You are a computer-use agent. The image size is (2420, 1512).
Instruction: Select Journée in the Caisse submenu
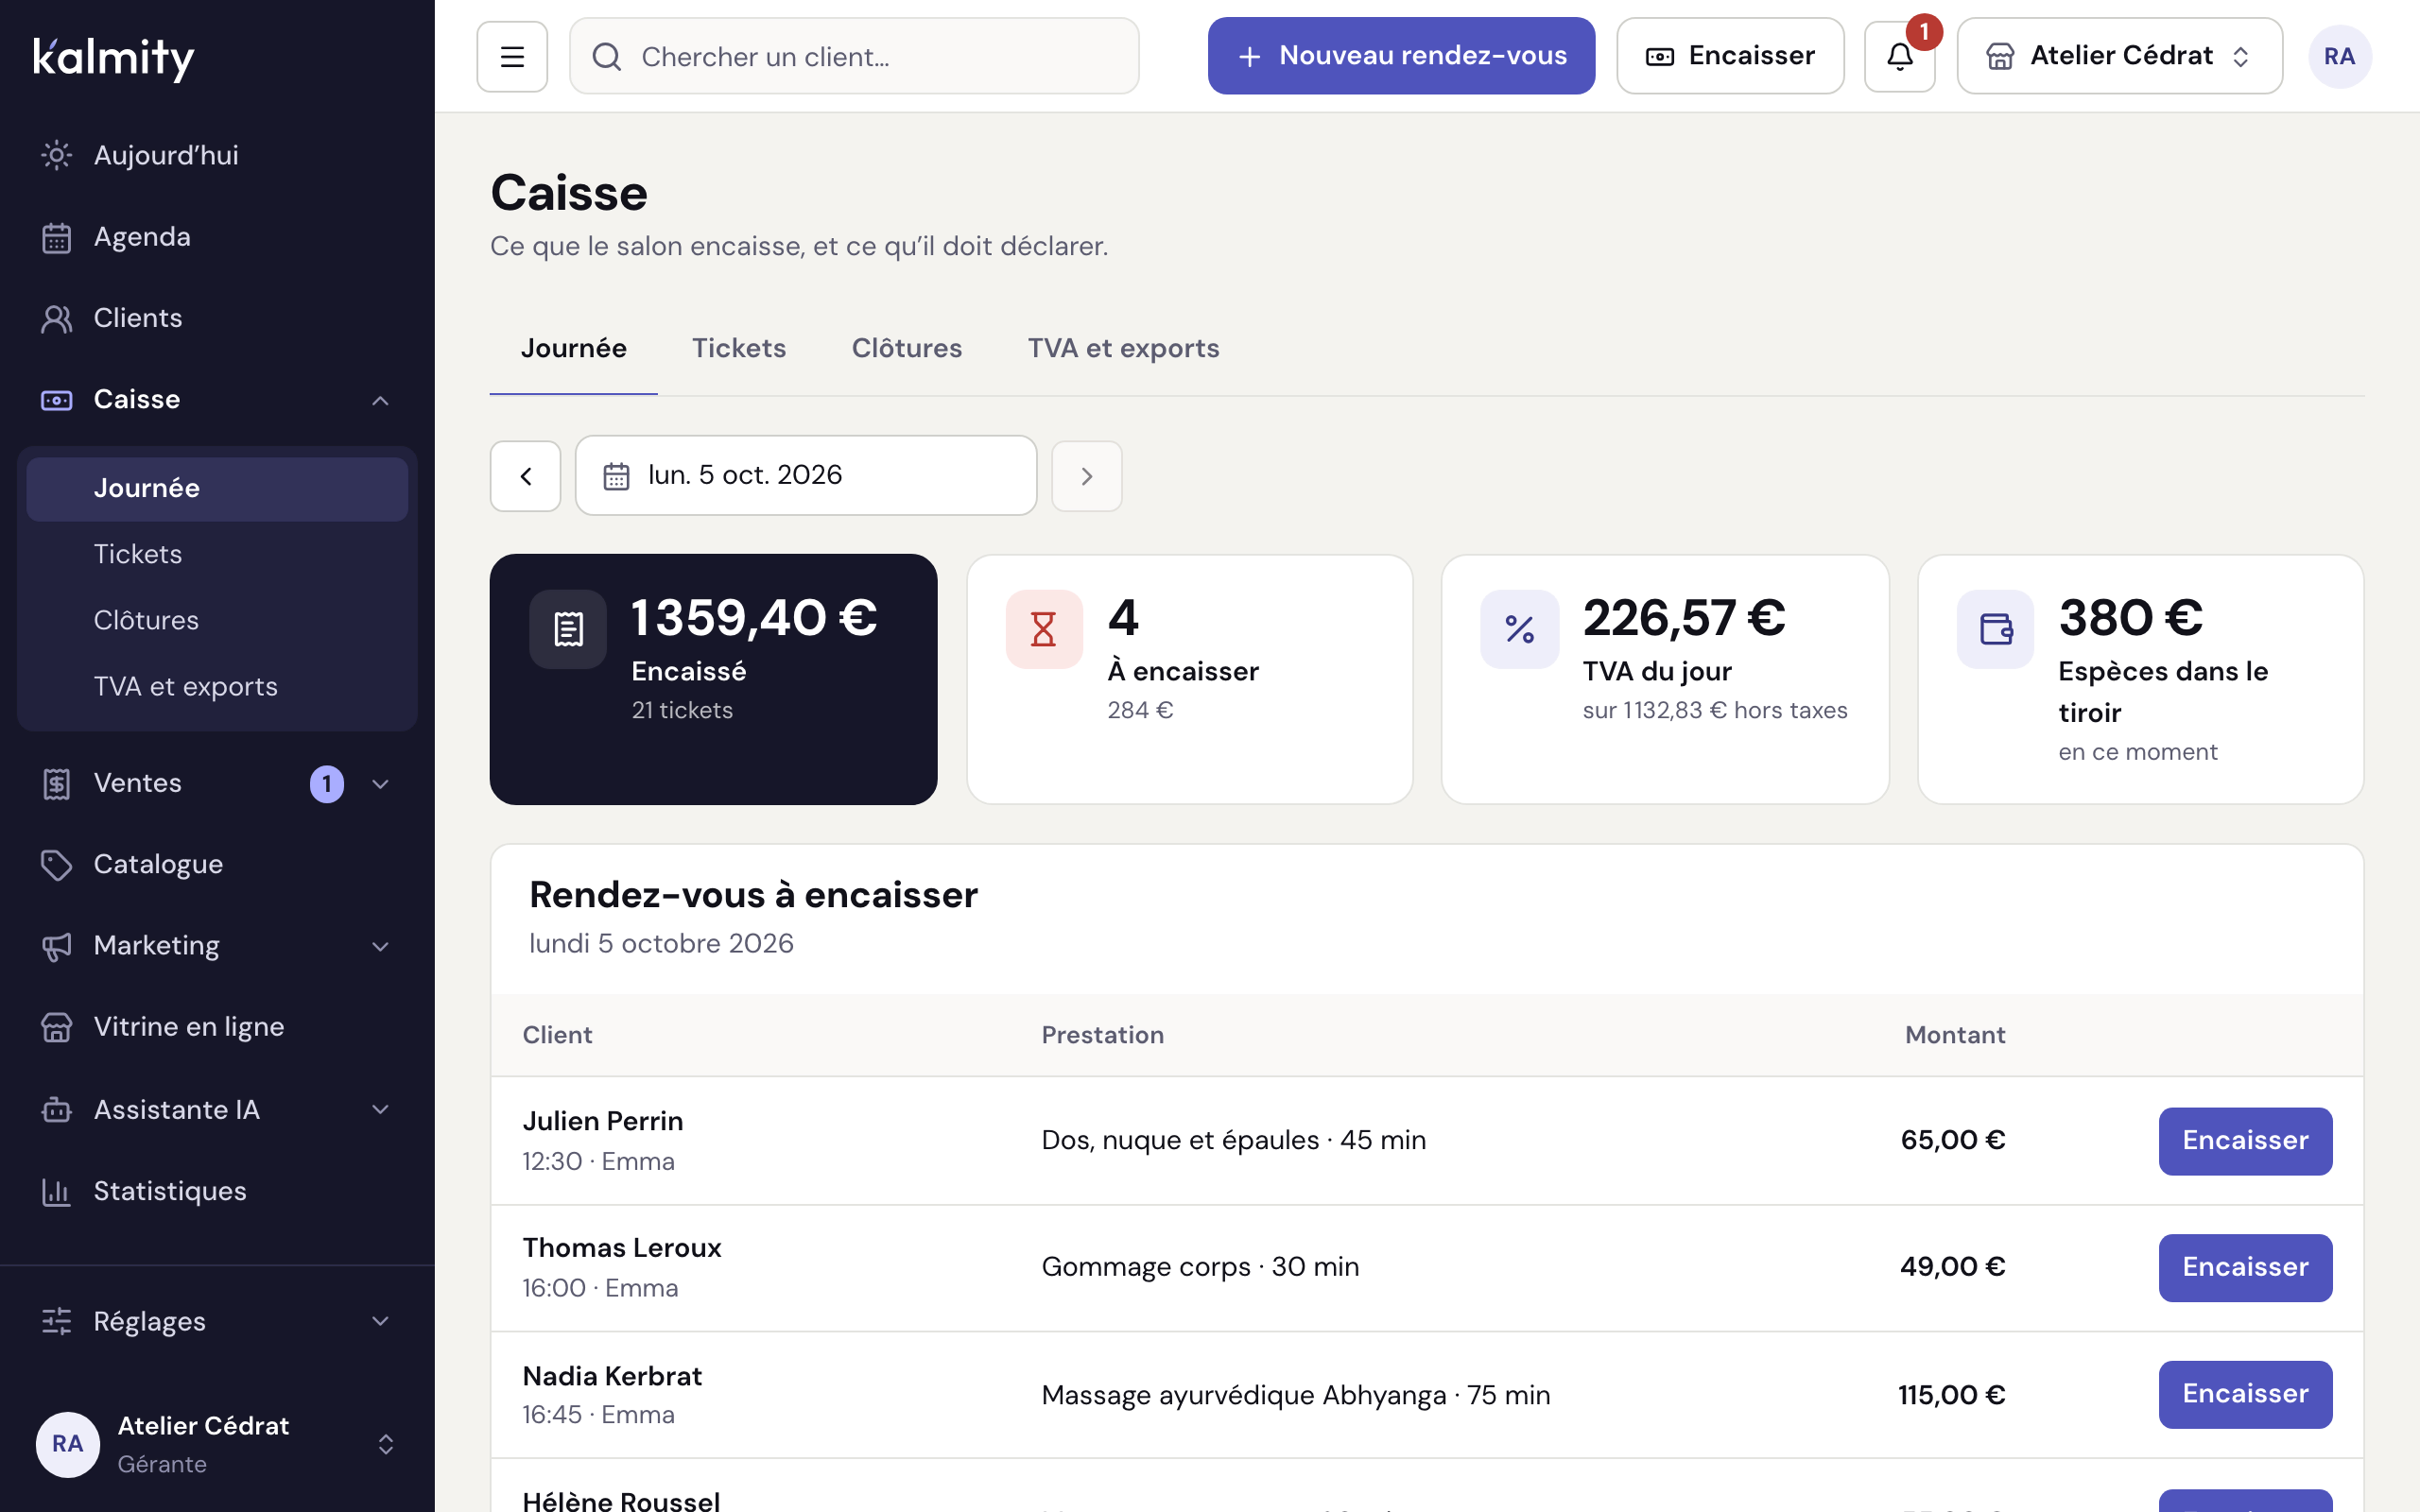(x=217, y=489)
